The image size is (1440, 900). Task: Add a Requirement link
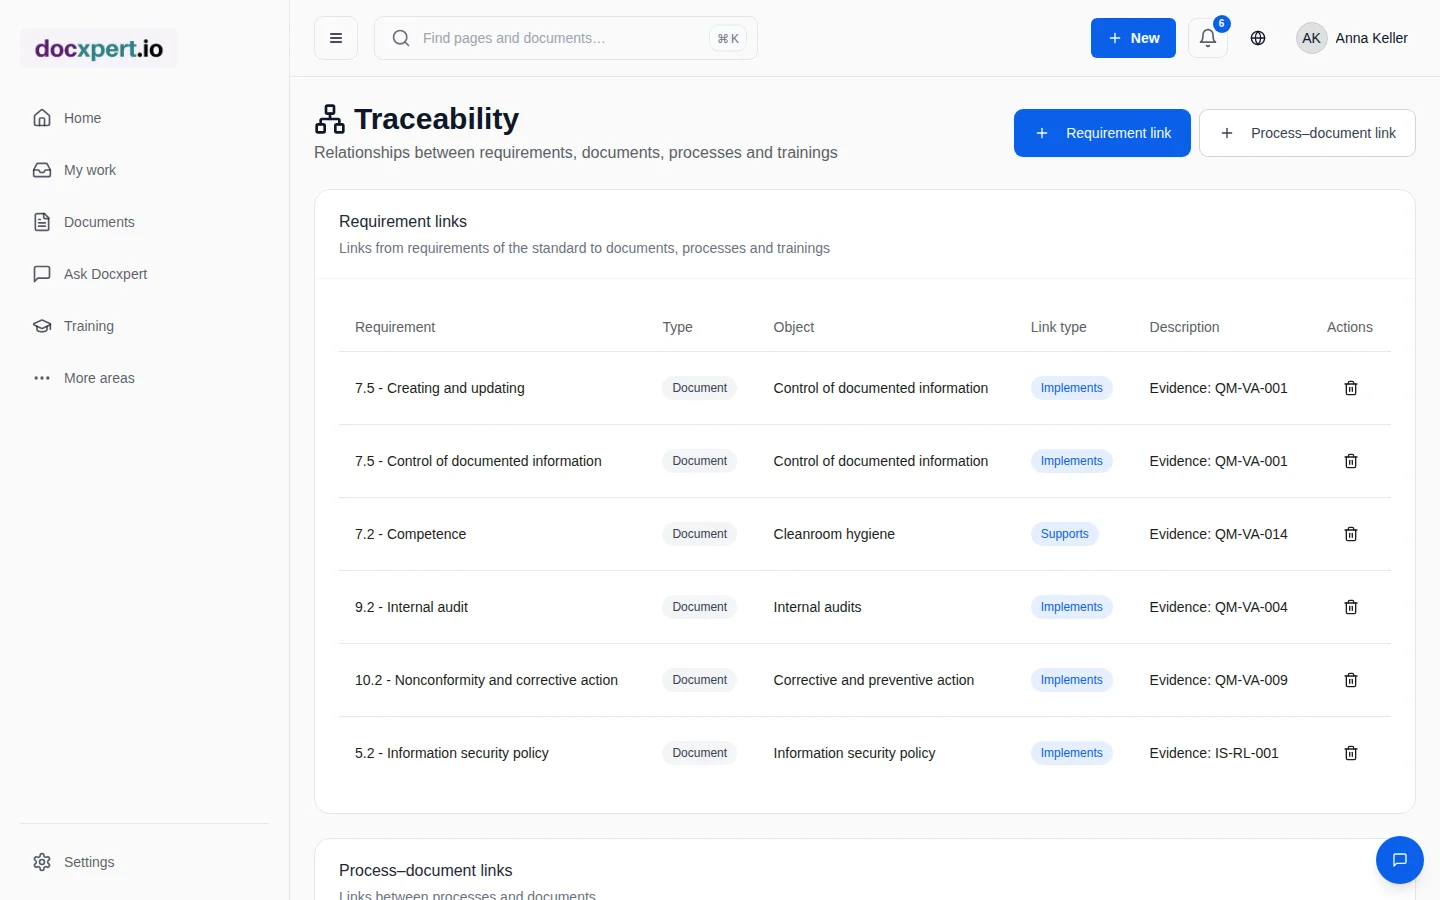coord(1102,133)
